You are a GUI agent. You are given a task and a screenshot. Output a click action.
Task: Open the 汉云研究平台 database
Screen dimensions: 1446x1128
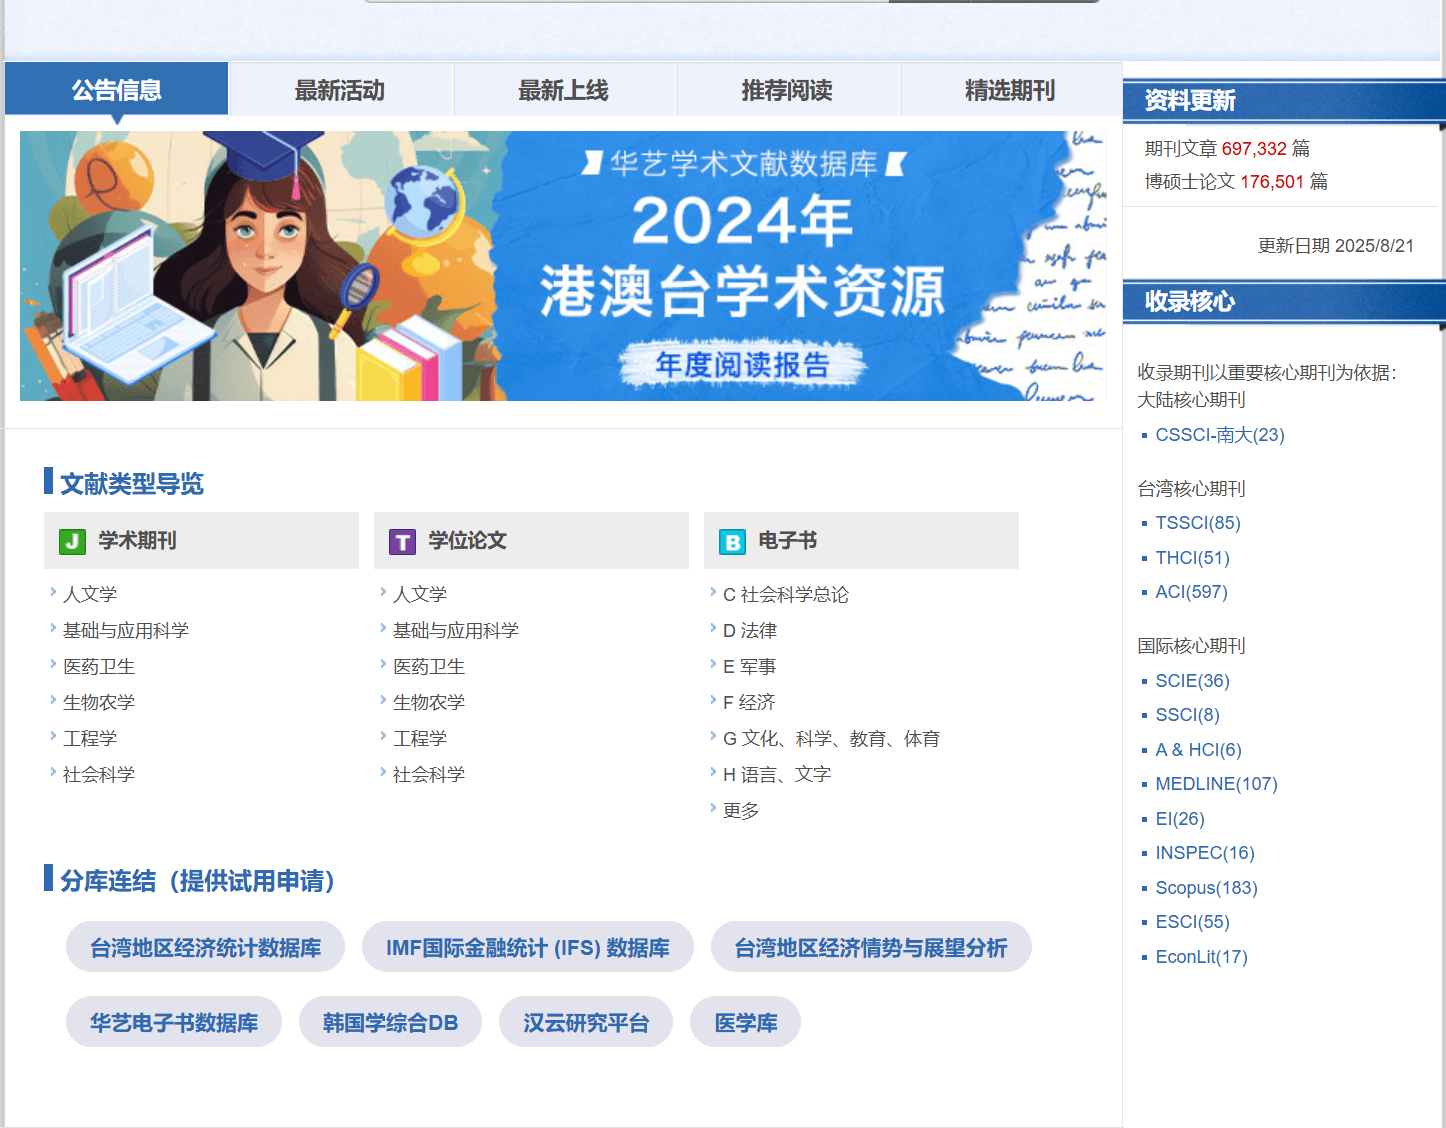pos(586,1021)
